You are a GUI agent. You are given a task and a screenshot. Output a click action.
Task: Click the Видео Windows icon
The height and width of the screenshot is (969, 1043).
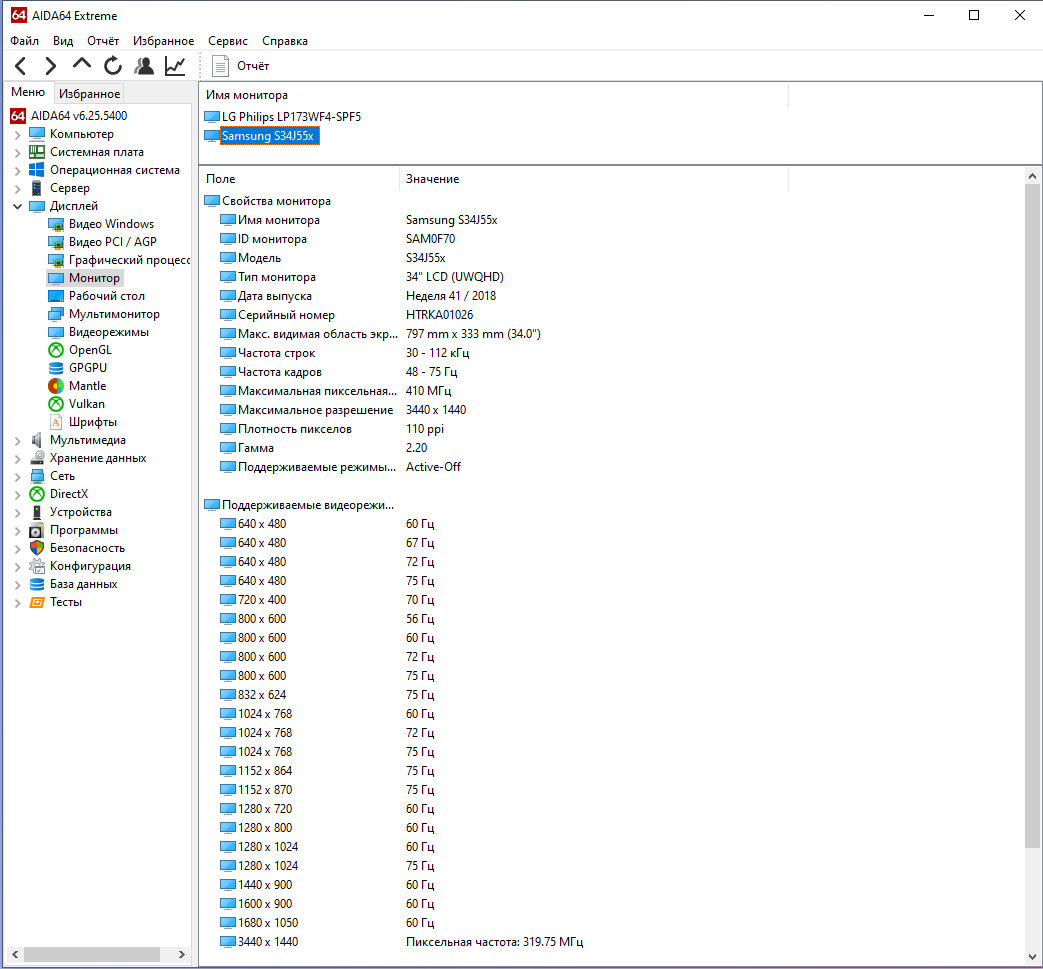(x=57, y=224)
